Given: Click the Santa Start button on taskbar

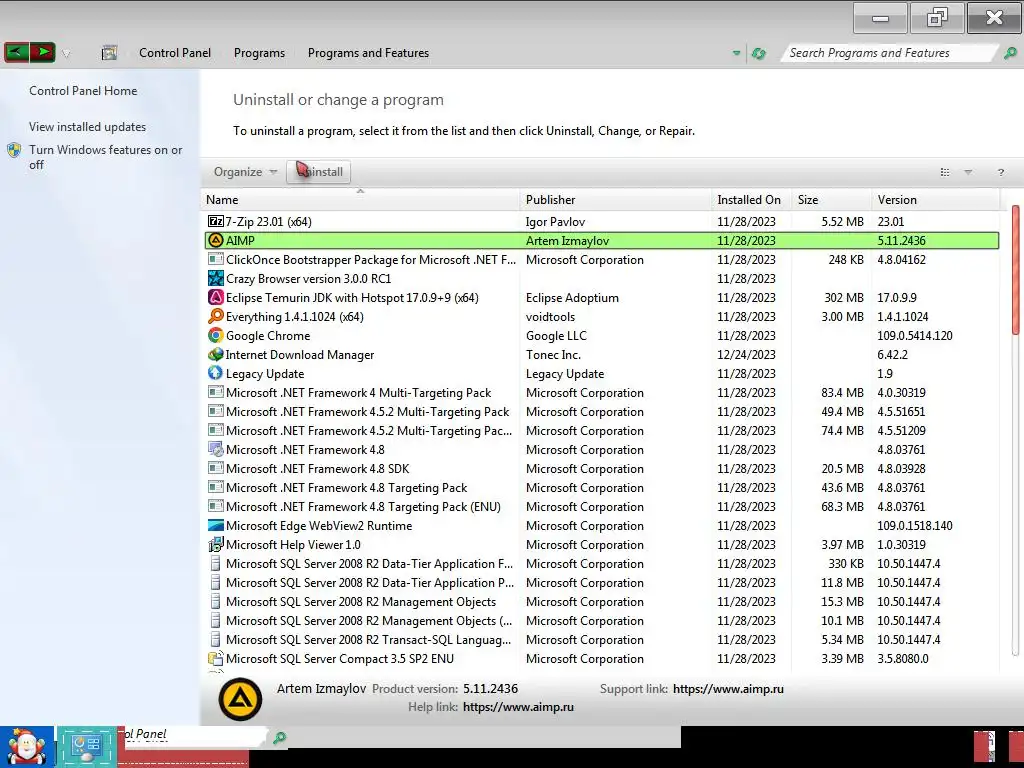Looking at the screenshot, I should [x=27, y=746].
